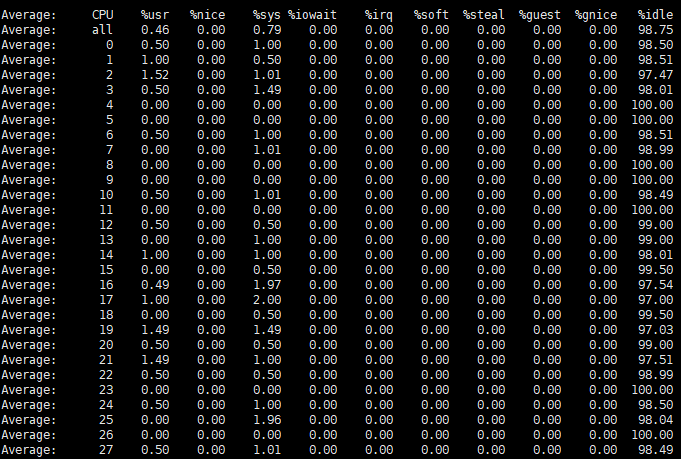Click the 97.47 %idle value for CPU 2
681x459 pixels.
click(x=655, y=75)
